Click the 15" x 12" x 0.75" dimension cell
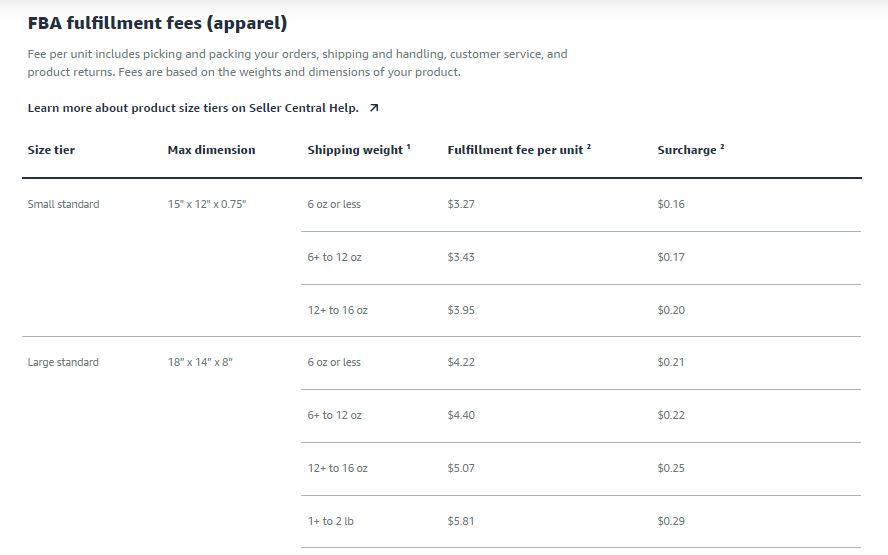The width and height of the screenshot is (888, 555). [x=207, y=204]
